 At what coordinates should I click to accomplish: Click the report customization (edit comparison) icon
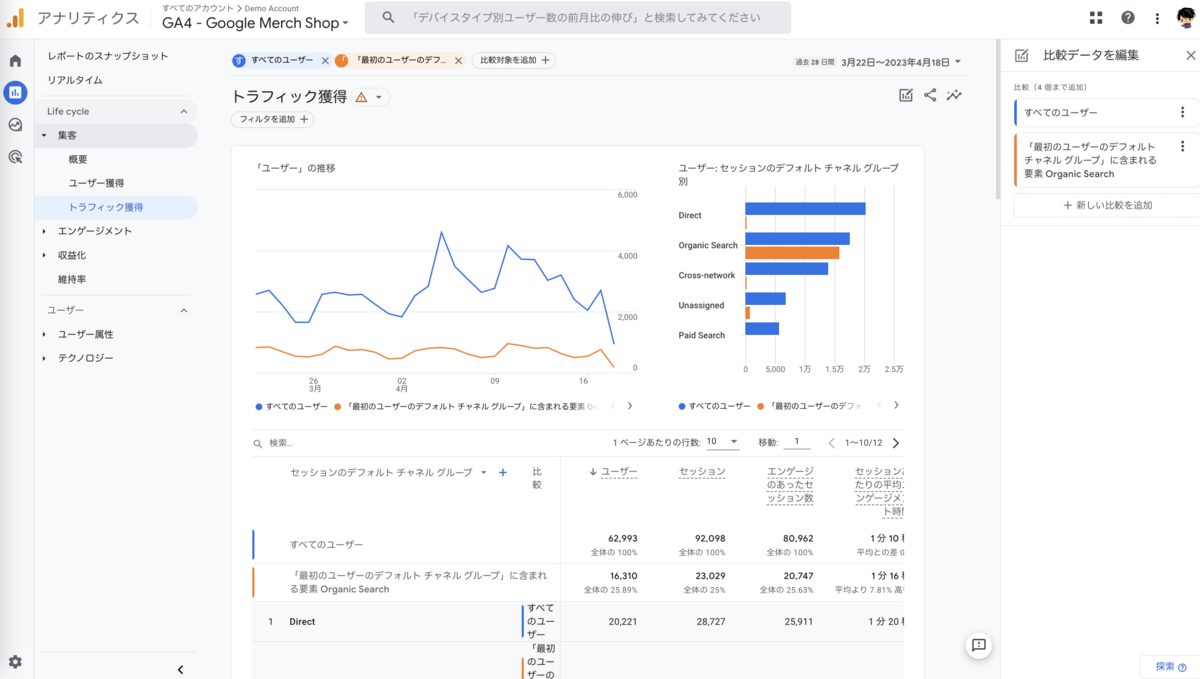coord(906,95)
